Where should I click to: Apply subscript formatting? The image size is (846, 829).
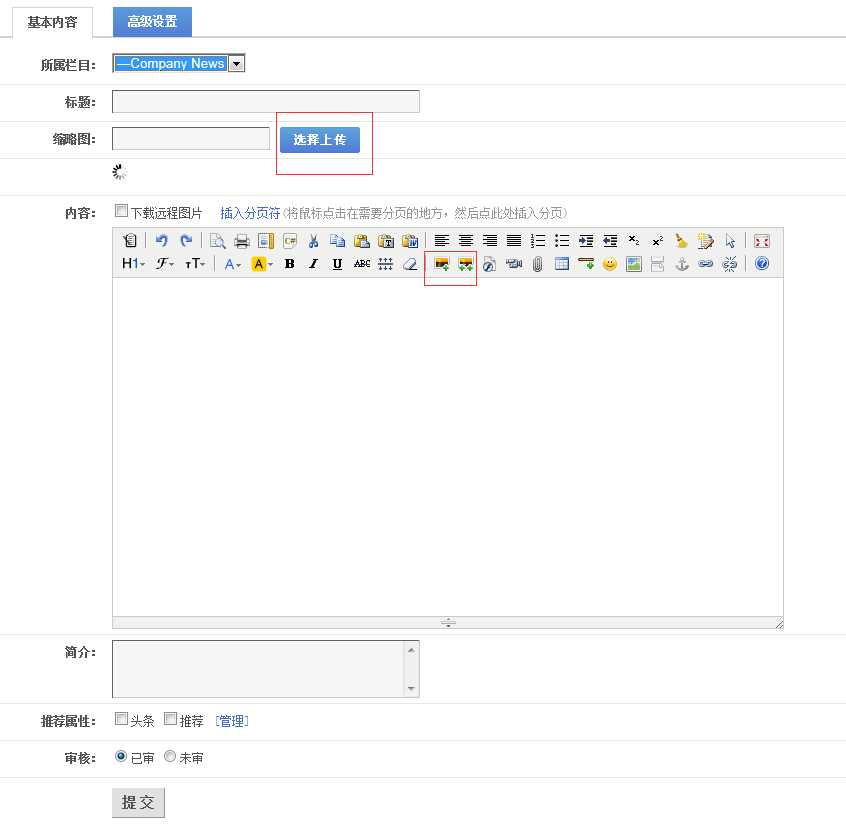pyautogui.click(x=634, y=241)
